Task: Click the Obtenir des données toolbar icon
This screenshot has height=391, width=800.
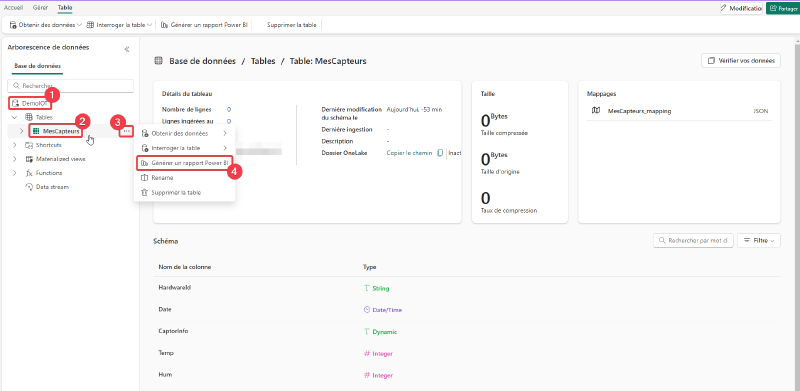Action: (13, 25)
